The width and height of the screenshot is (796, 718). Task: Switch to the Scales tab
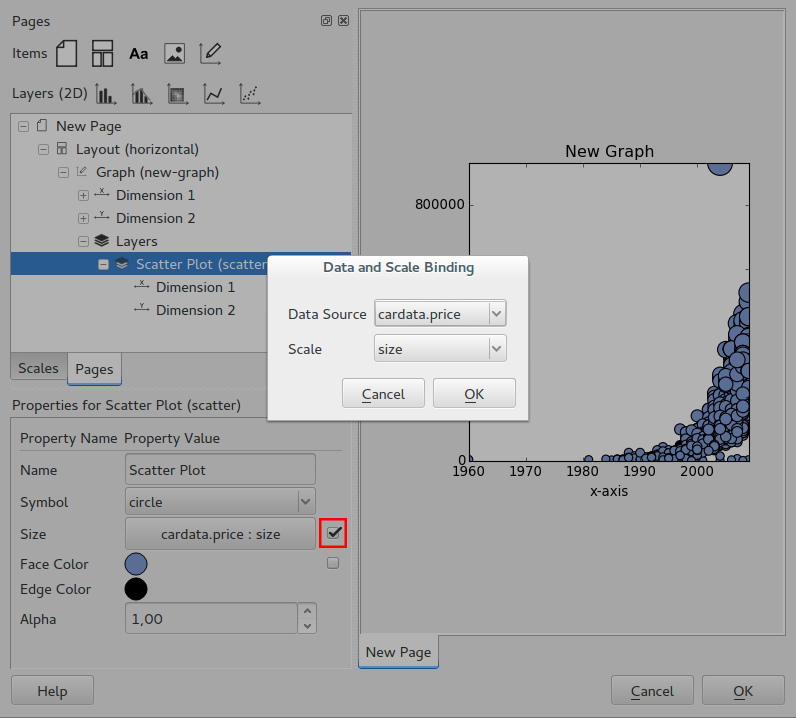pos(38,368)
